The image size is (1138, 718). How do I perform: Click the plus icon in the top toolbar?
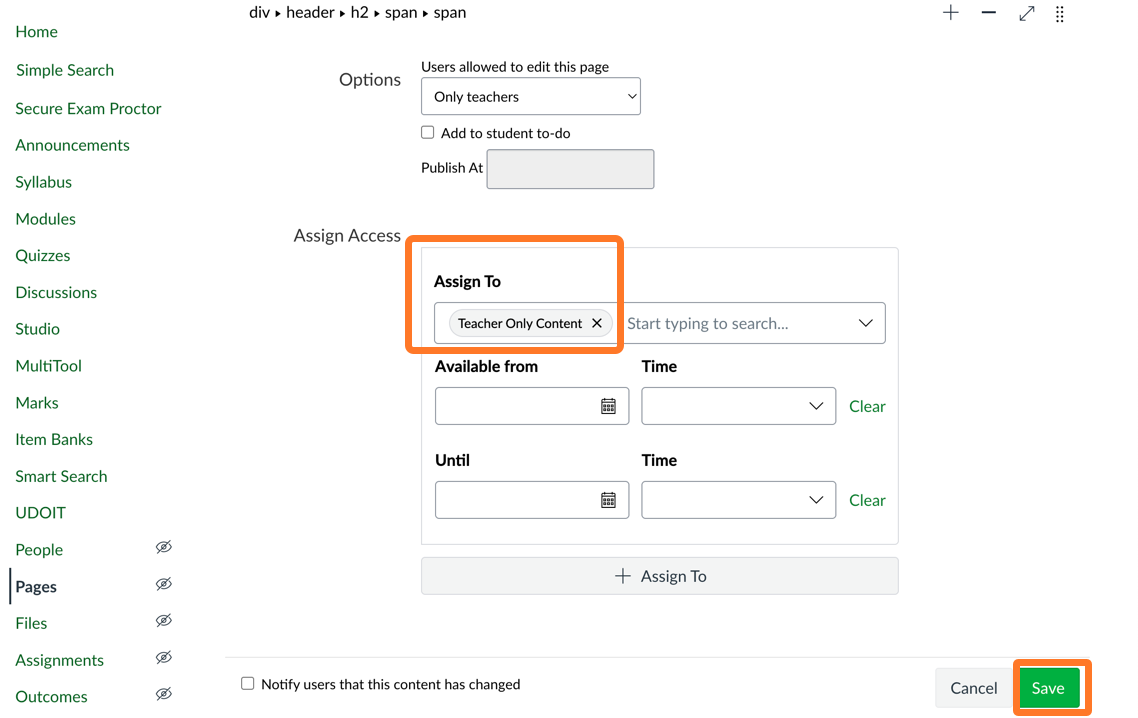tap(950, 13)
